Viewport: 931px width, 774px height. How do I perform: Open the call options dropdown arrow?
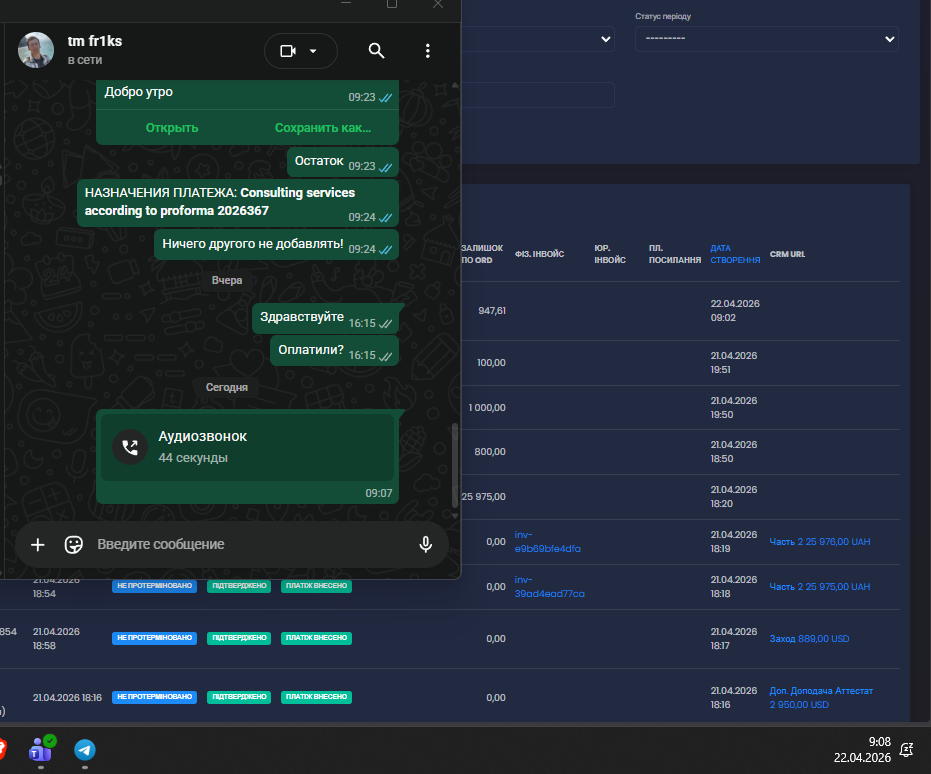(313, 51)
